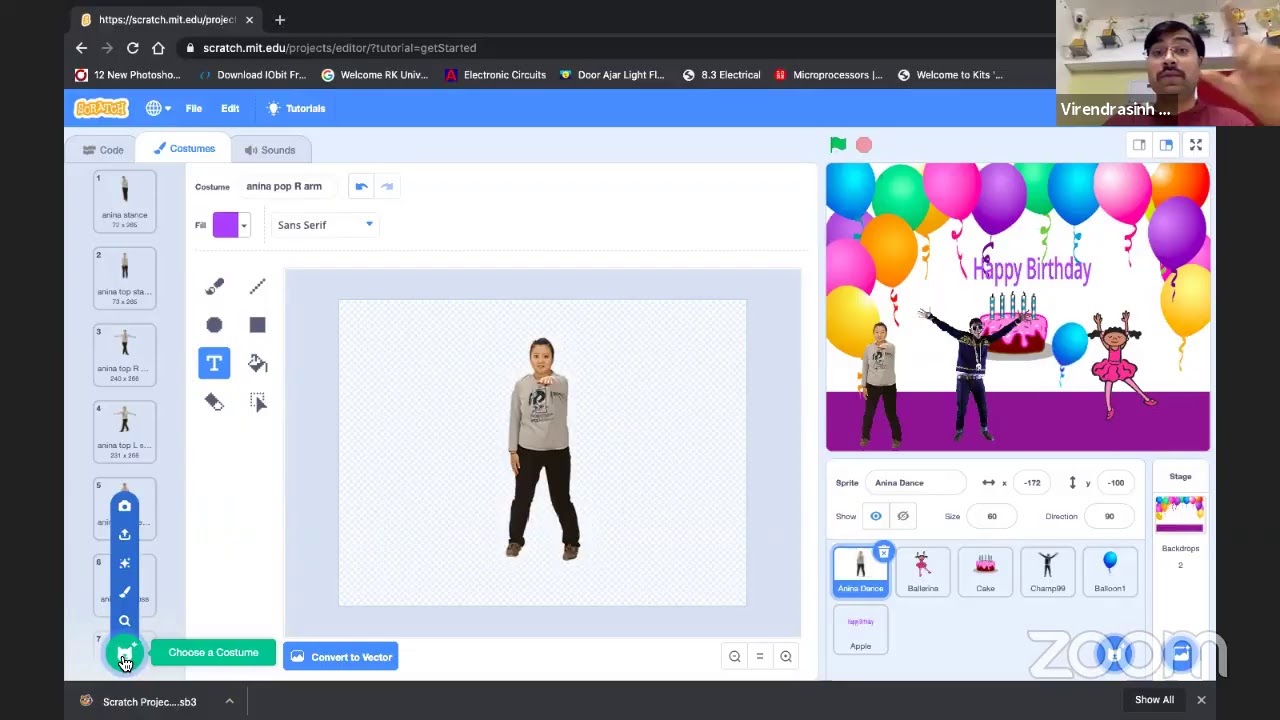The width and height of the screenshot is (1280, 720).
Task: Select the Fill bucket tool
Action: pyautogui.click(x=257, y=363)
